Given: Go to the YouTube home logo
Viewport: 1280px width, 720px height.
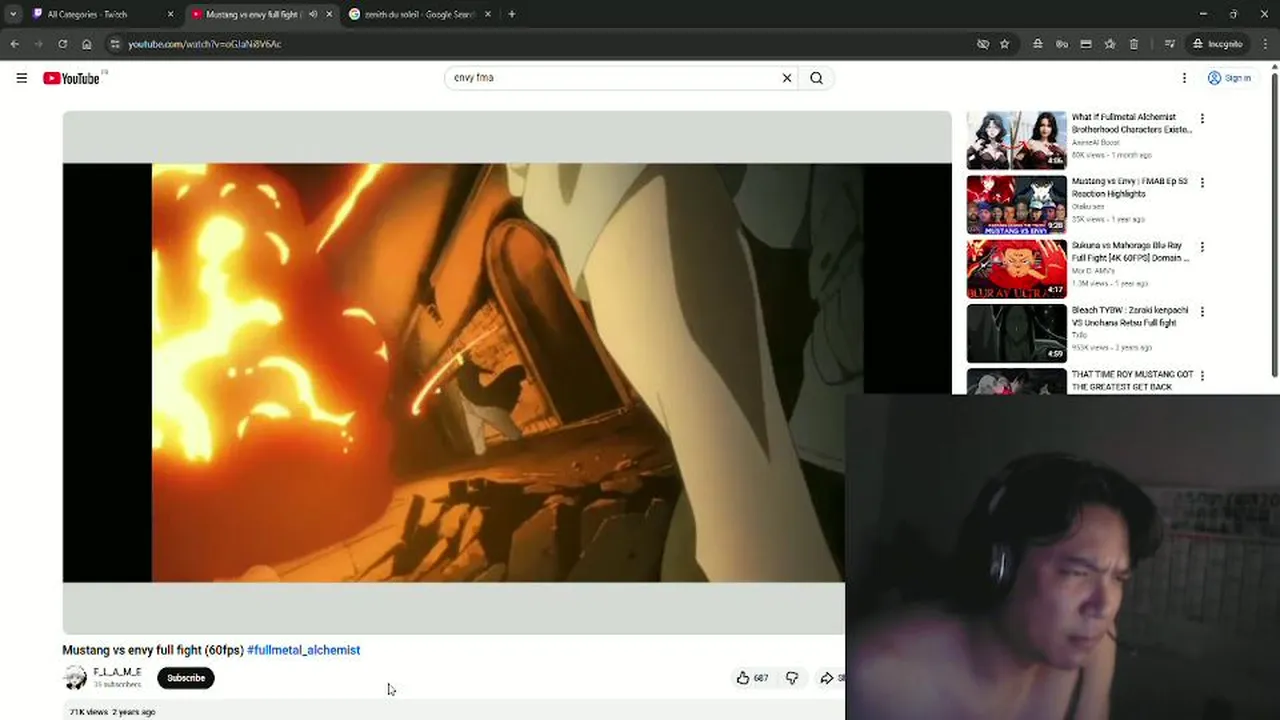Looking at the screenshot, I should (x=71, y=78).
